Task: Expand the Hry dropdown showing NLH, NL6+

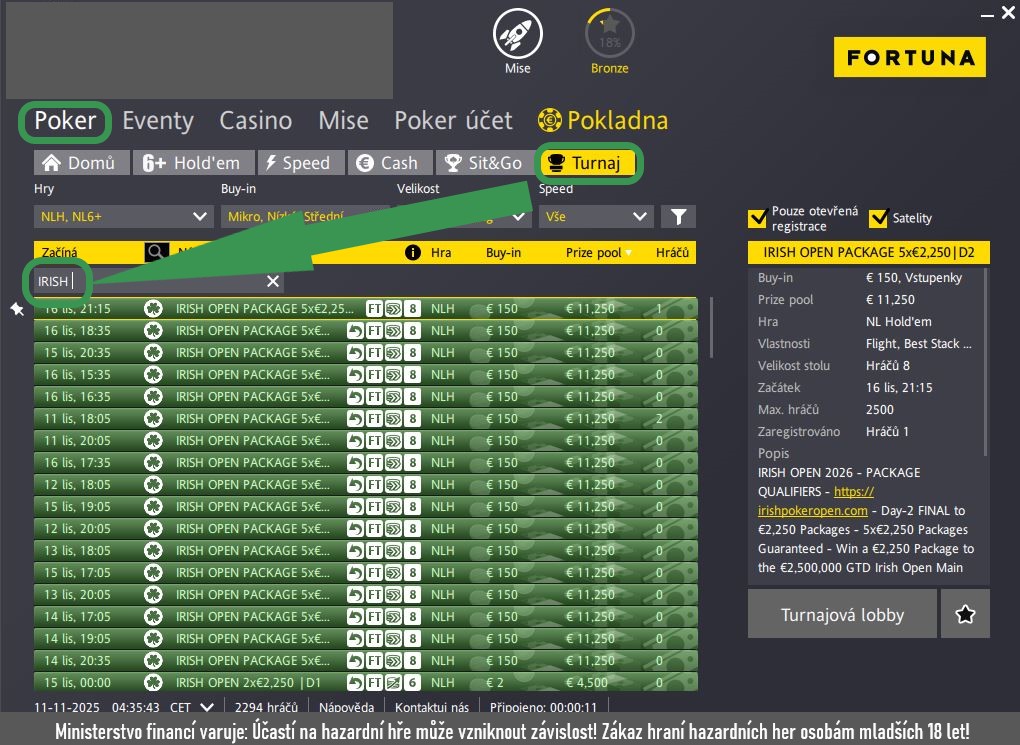Action: [122, 216]
